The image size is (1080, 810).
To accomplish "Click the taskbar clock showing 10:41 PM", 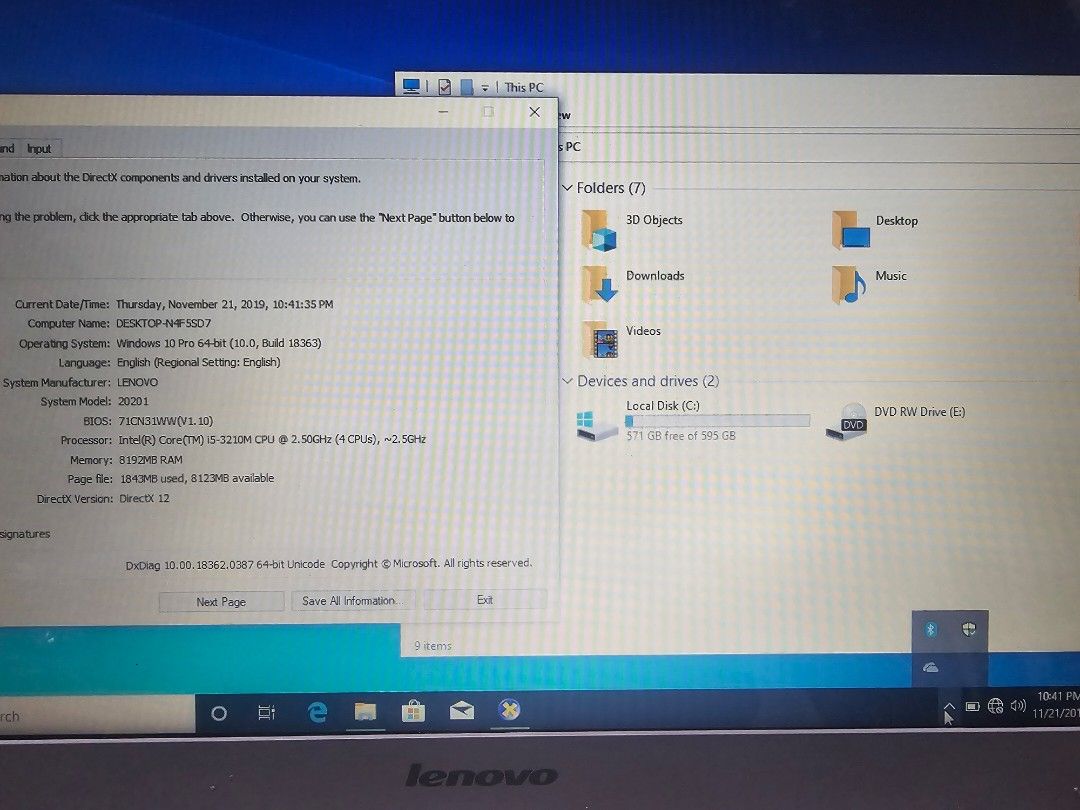I will tap(1057, 705).
